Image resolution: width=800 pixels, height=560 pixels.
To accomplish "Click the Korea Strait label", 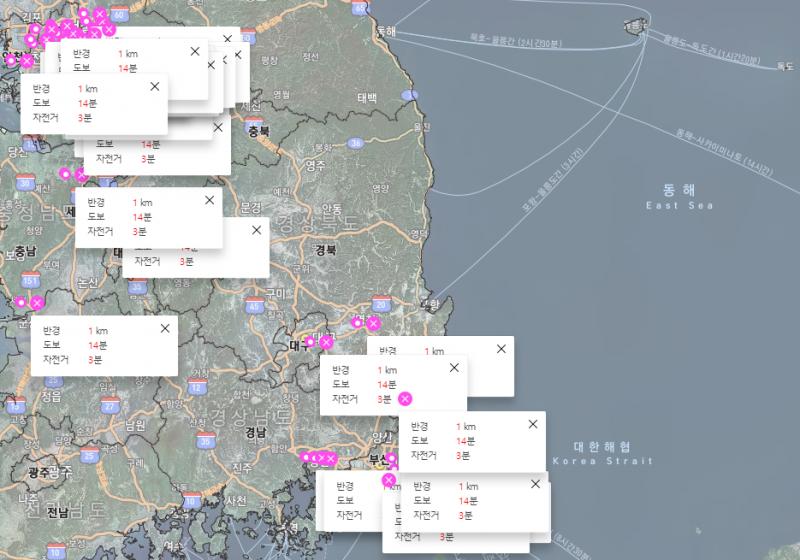I will point(603,461).
